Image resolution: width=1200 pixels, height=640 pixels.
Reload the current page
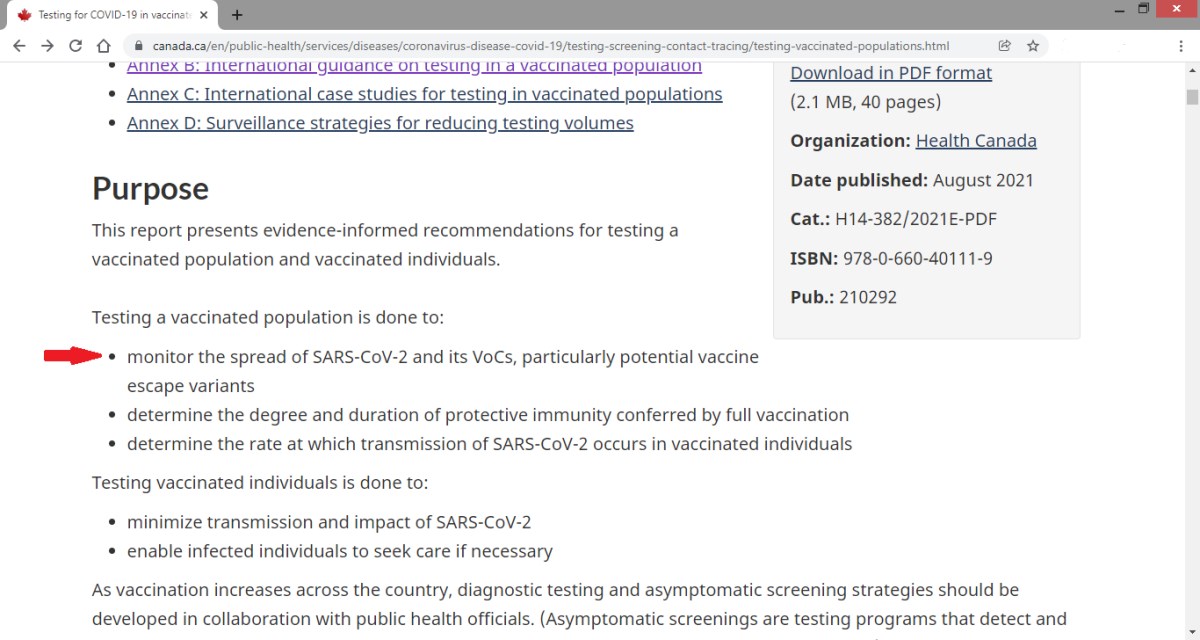[75, 46]
